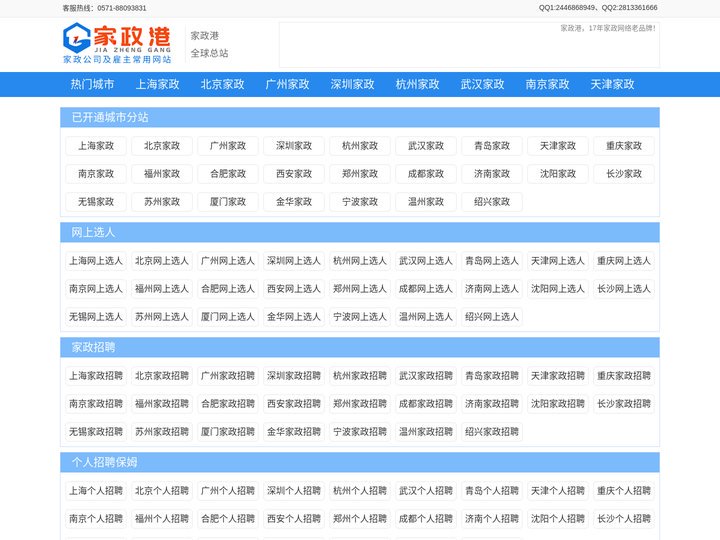The image size is (720, 540).
Task: Select 济南个人招聘 link
Action: point(492,519)
